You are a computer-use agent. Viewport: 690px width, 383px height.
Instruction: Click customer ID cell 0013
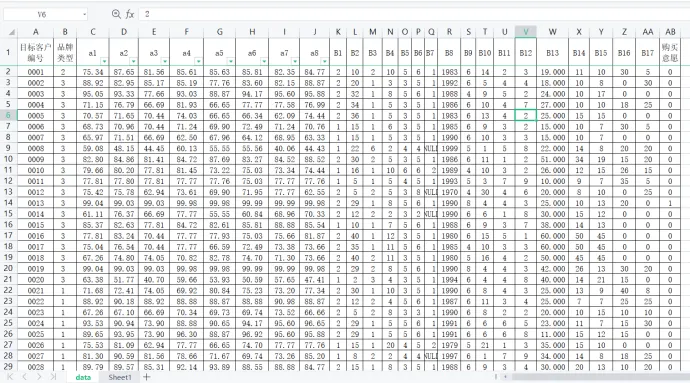coord(36,203)
